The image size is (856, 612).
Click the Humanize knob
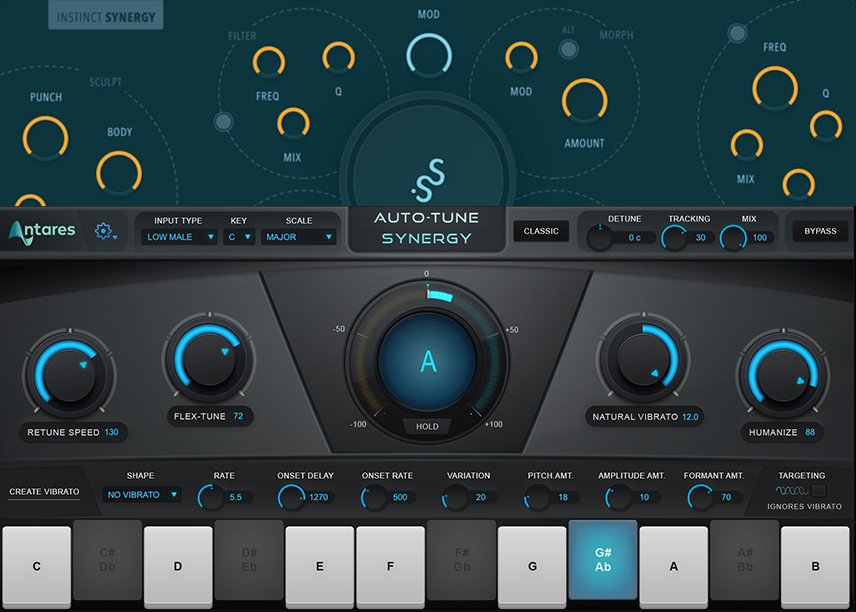(783, 375)
